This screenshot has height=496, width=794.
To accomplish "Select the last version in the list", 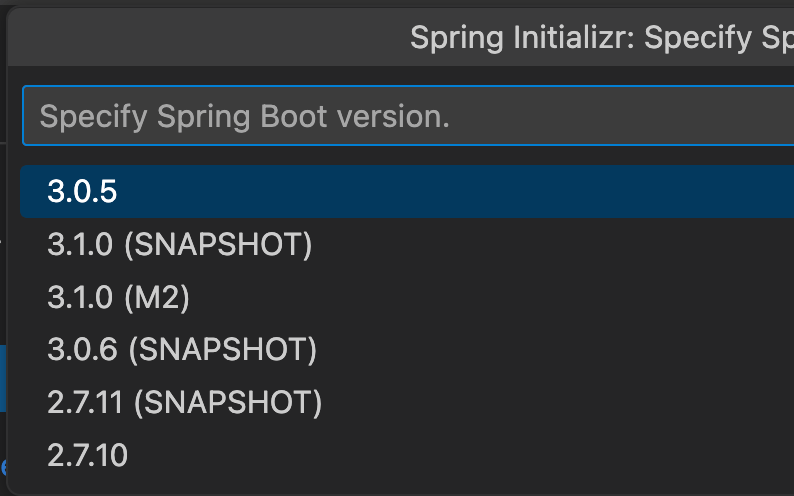I will (x=407, y=454).
